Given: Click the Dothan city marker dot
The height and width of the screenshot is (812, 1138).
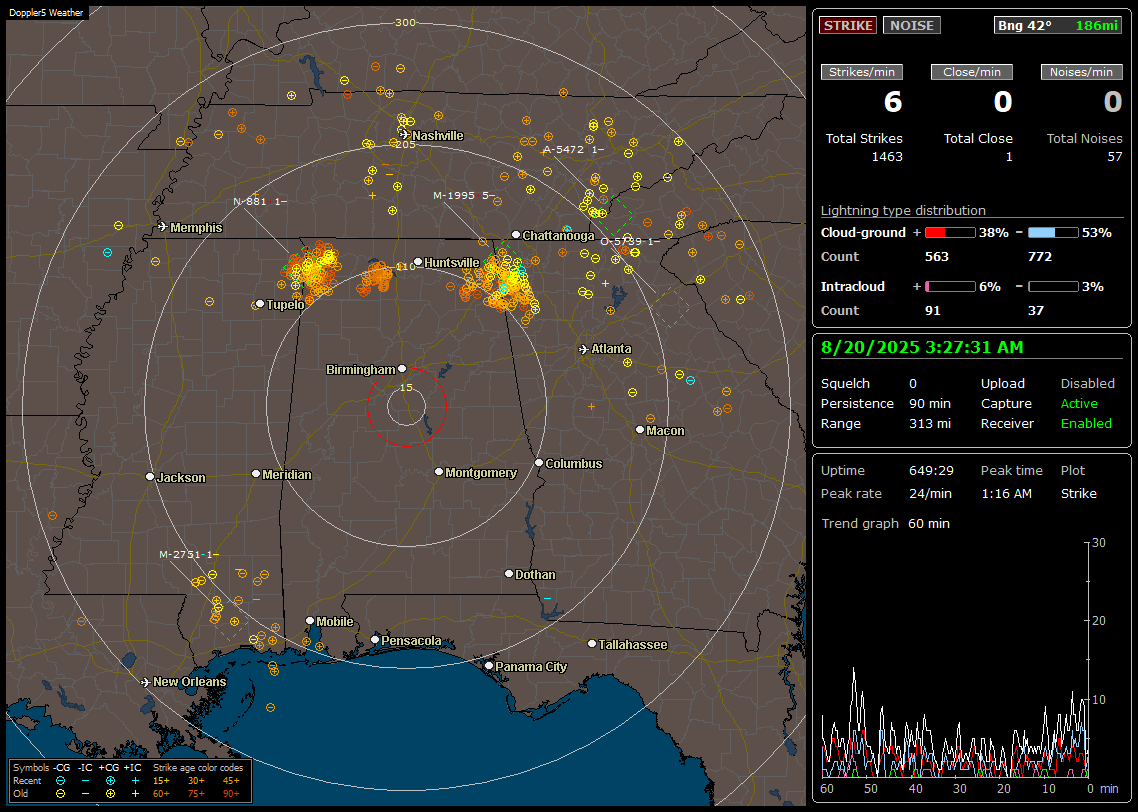Looking at the screenshot, I should [x=509, y=573].
